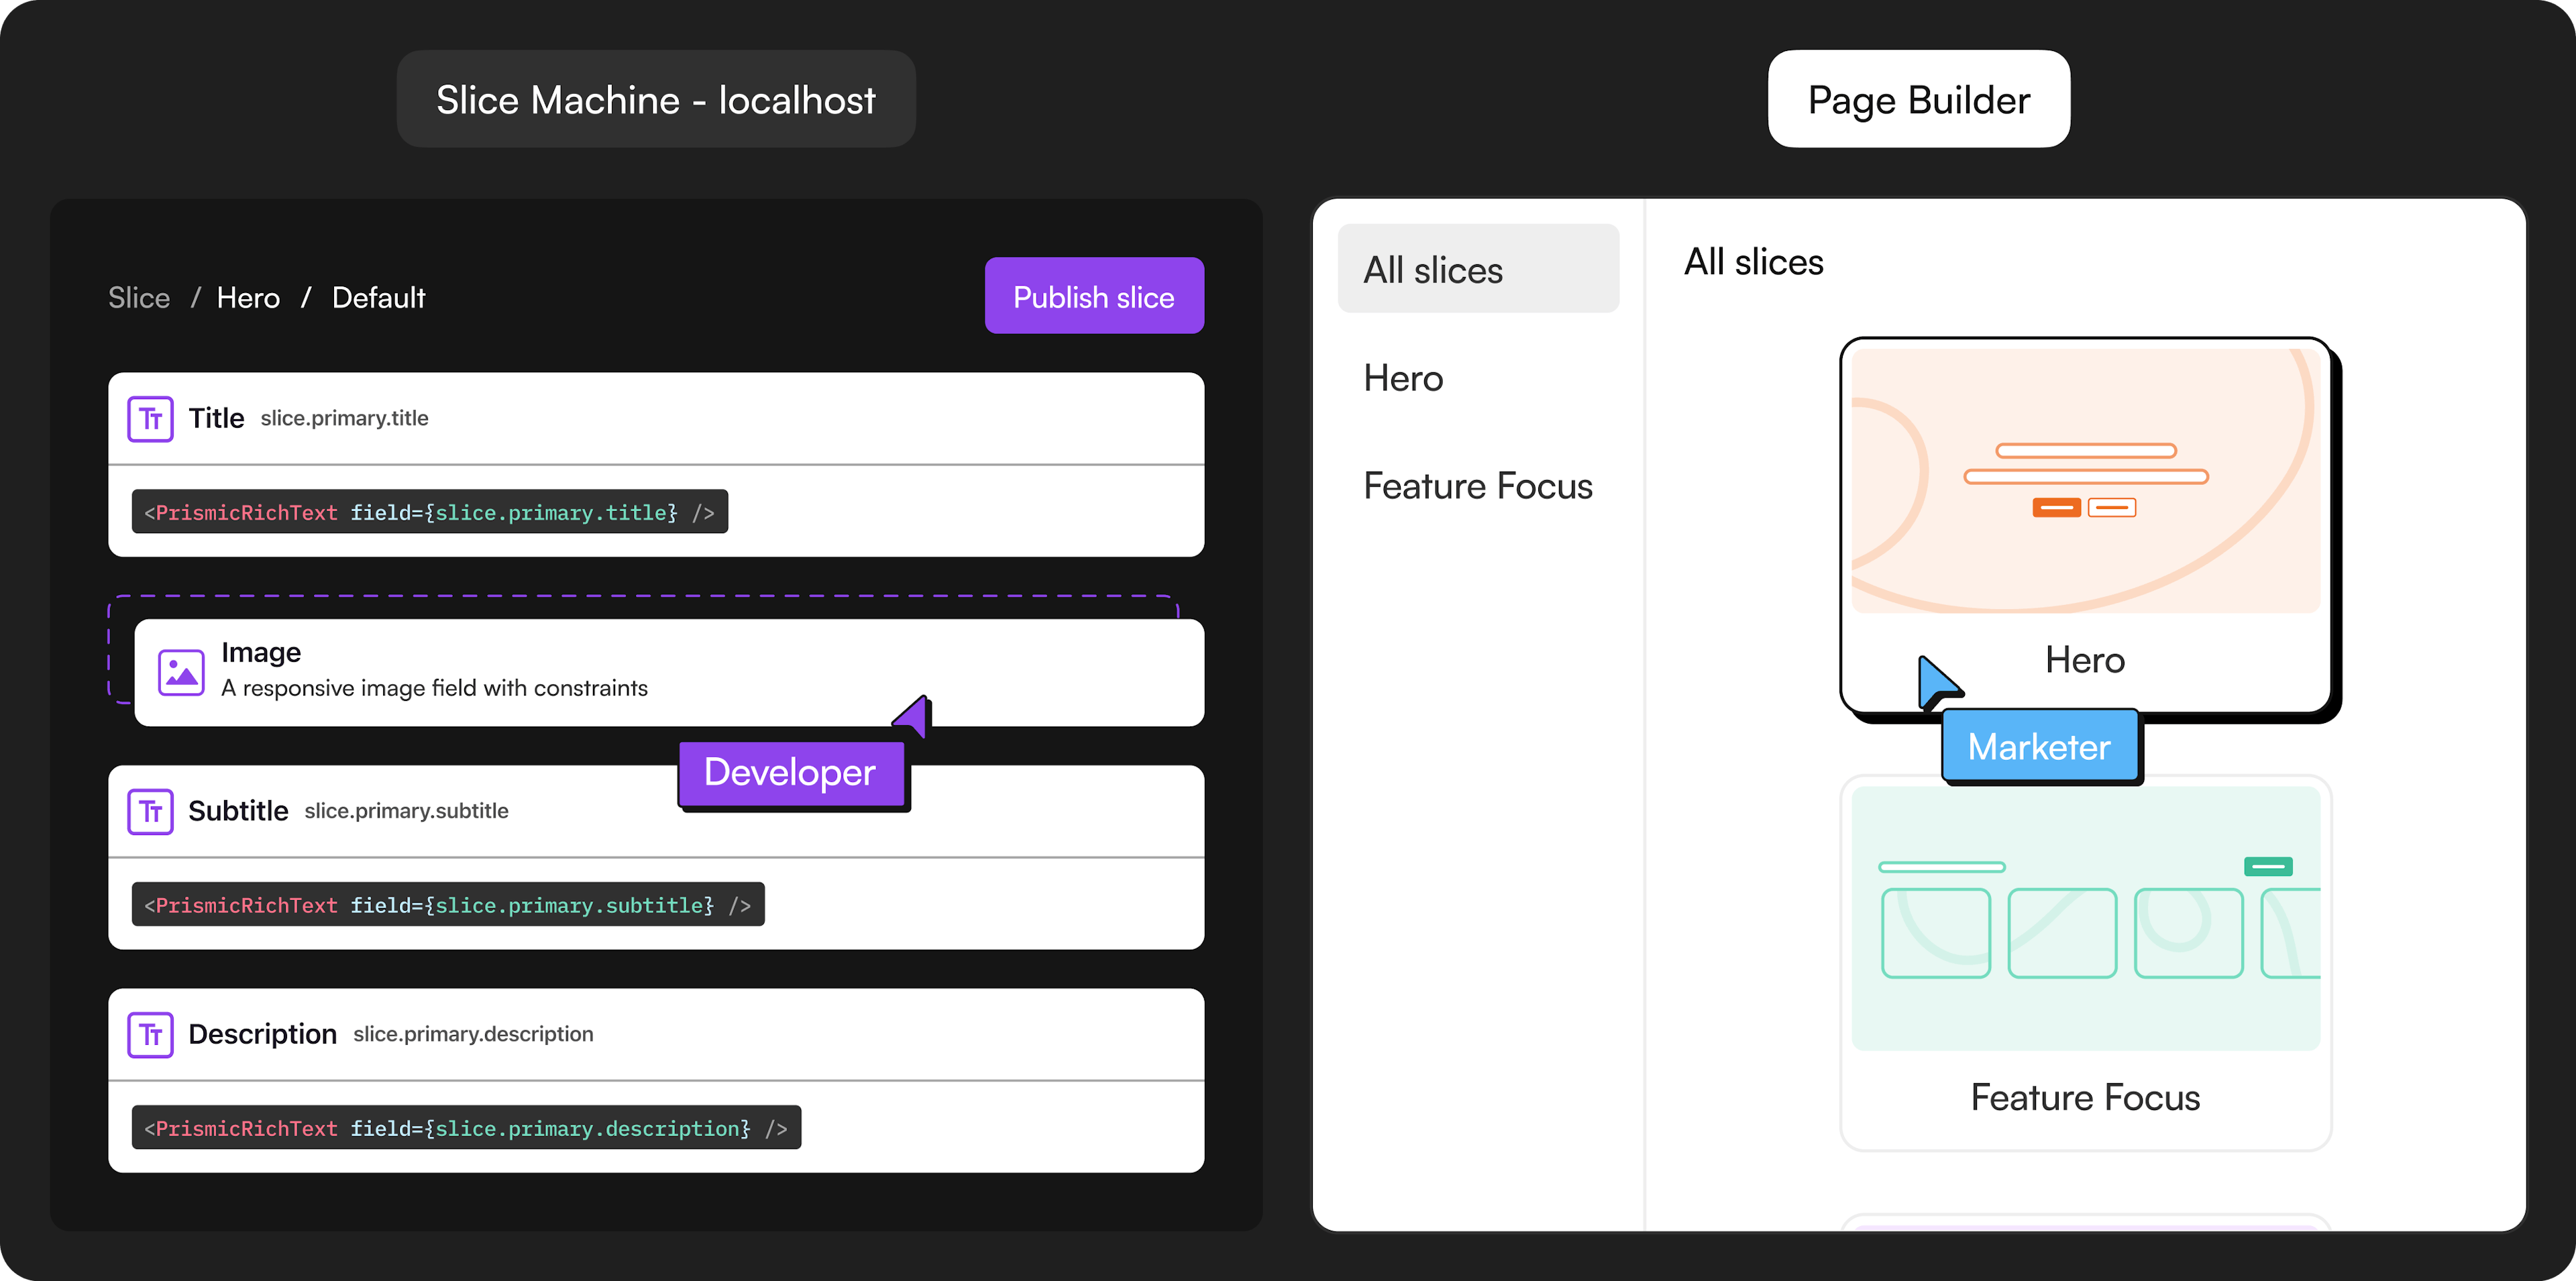
Task: Open Feature Focus in the sidebar
Action: pos(1477,486)
